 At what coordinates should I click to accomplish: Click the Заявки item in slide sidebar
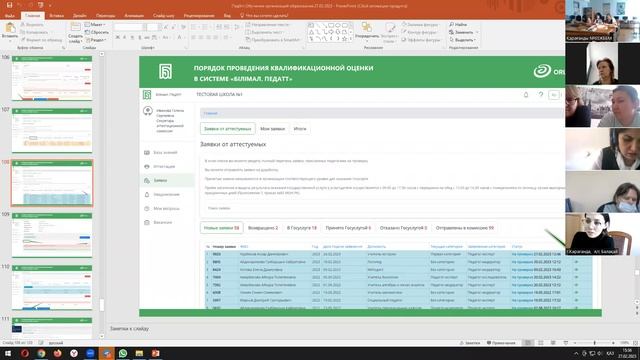(168, 180)
